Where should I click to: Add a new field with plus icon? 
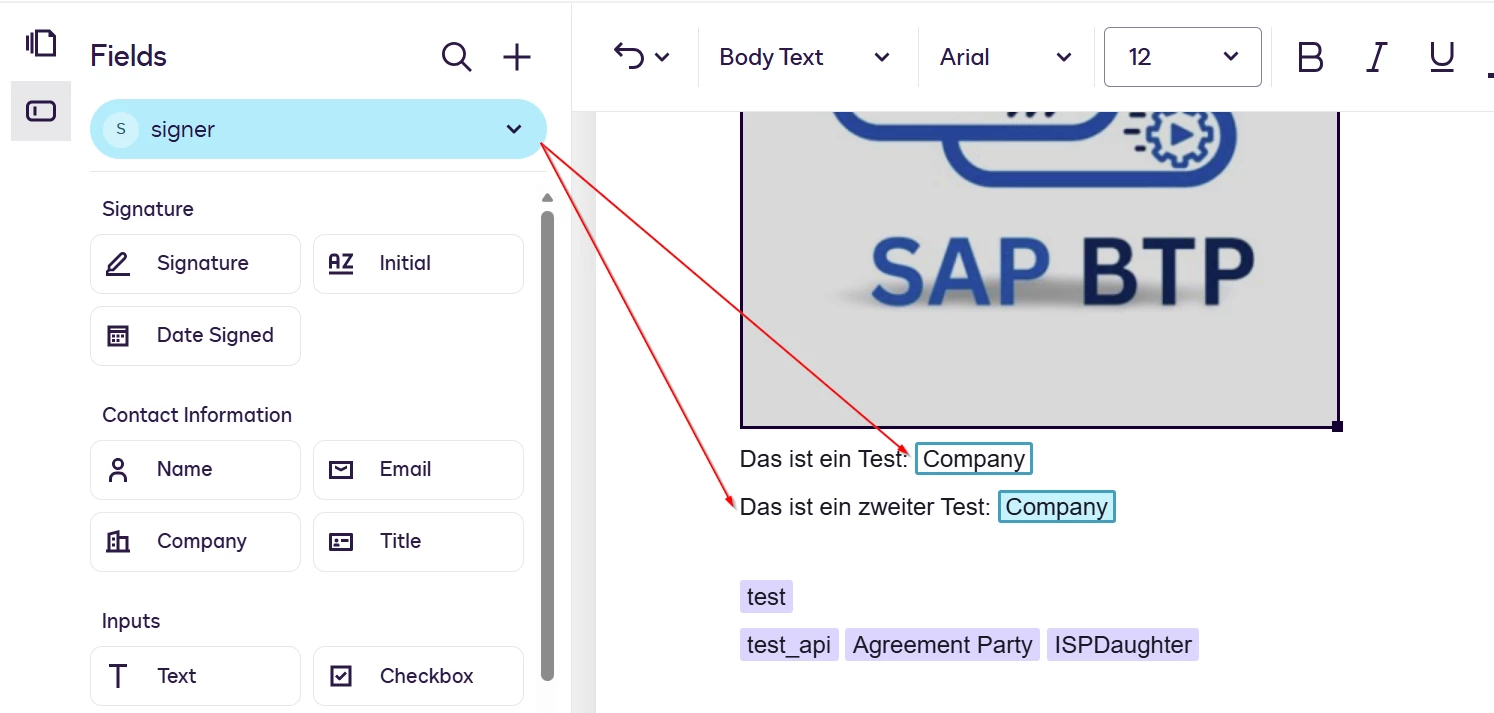516,57
